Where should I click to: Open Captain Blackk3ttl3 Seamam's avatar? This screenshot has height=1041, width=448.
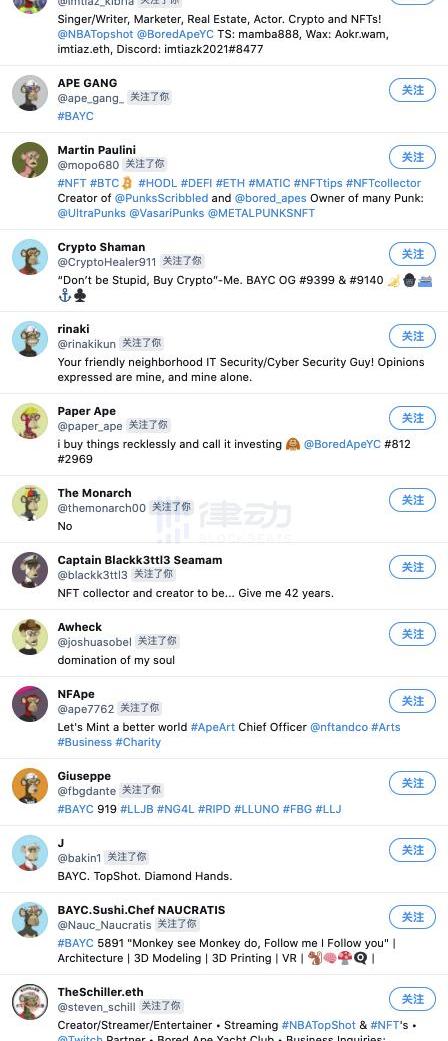pos(30,570)
